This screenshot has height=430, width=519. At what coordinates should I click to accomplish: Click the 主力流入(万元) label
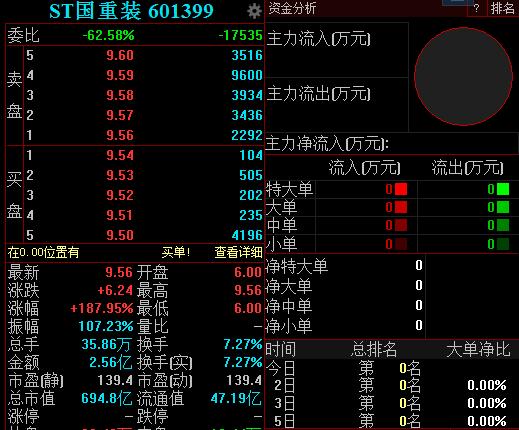pos(319,39)
